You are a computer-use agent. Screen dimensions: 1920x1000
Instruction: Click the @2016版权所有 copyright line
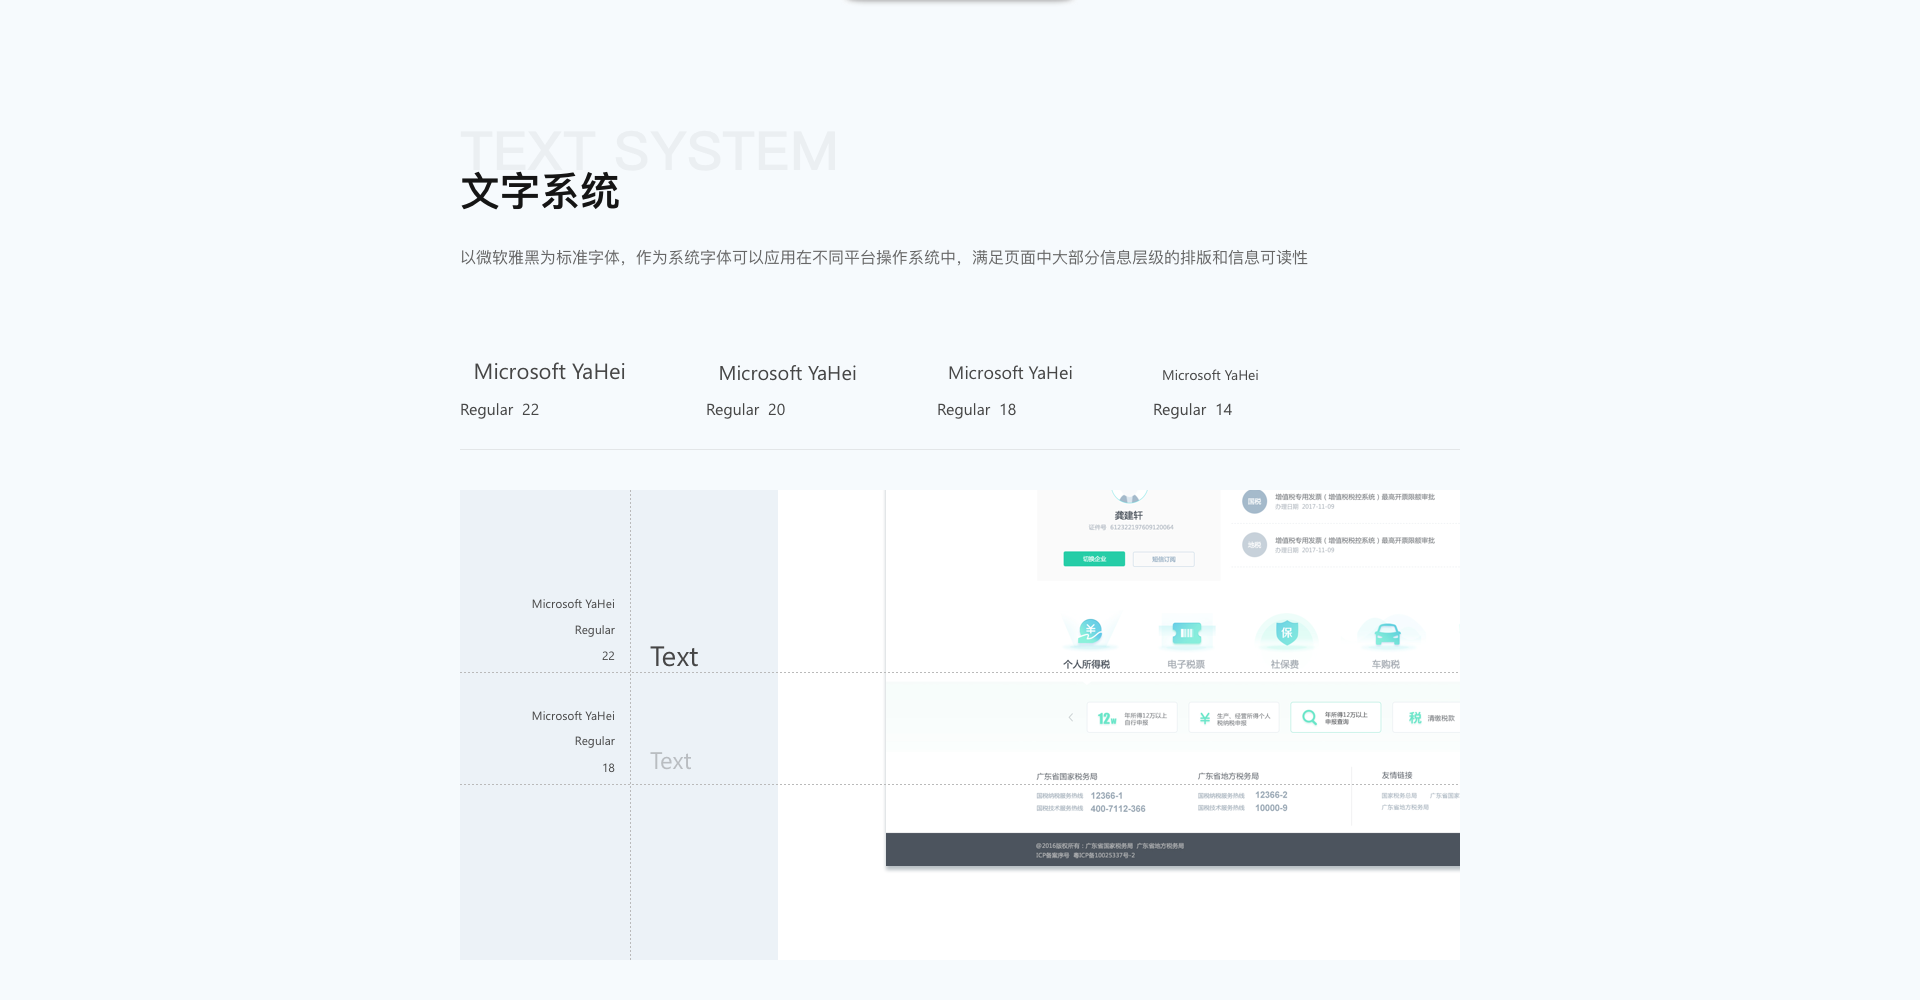(x=1110, y=846)
